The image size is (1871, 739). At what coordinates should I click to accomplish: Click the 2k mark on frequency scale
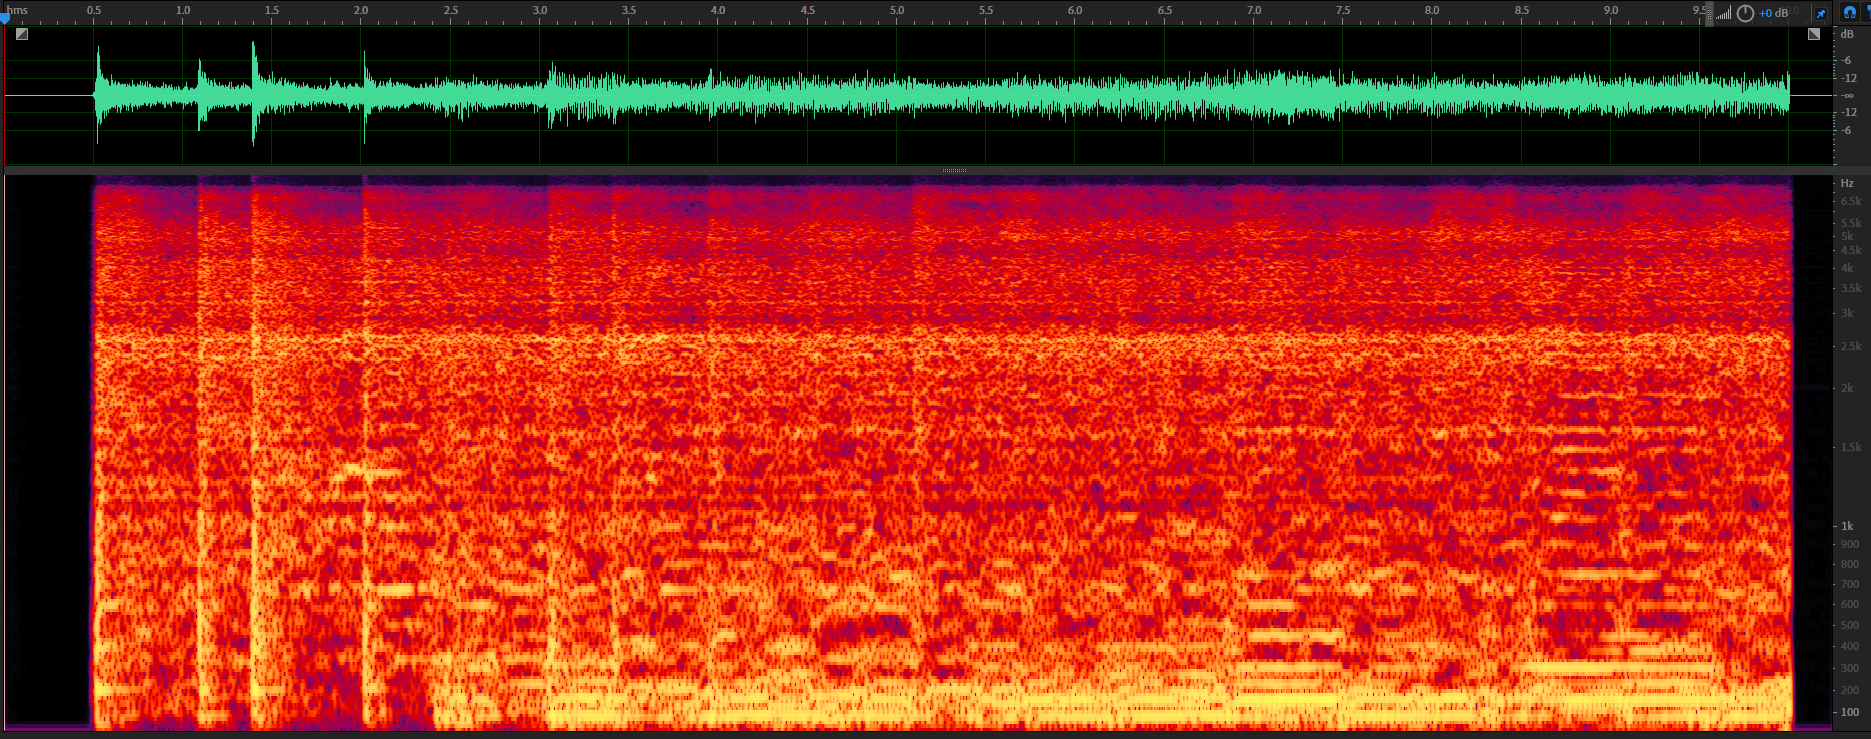tap(1847, 388)
